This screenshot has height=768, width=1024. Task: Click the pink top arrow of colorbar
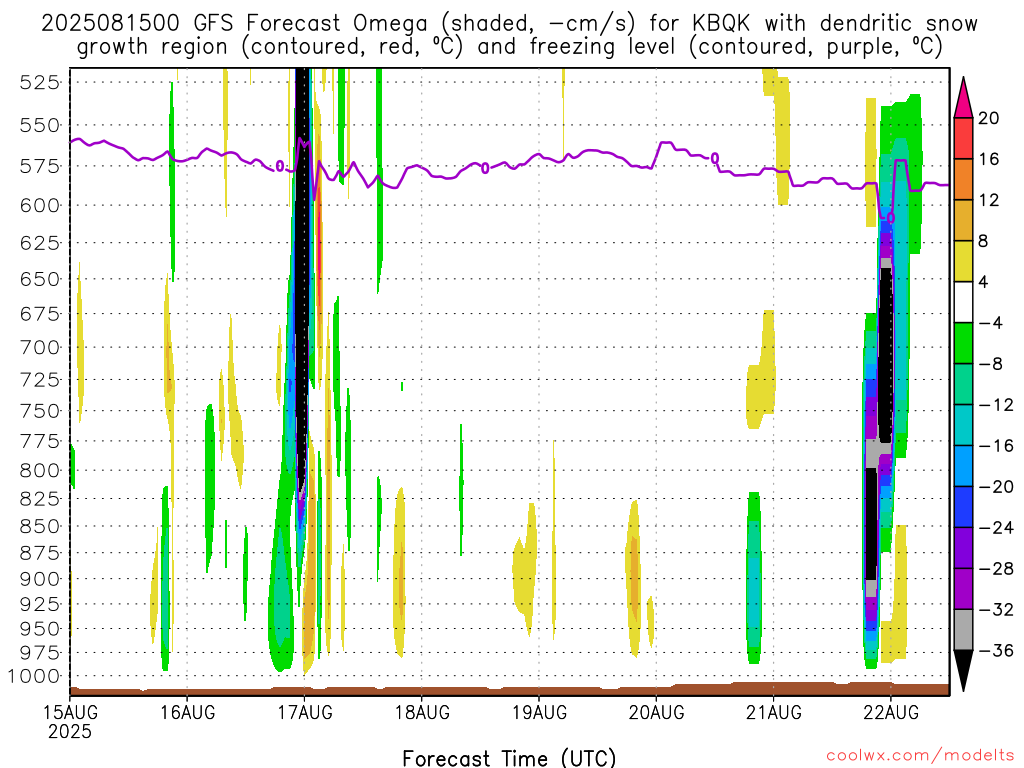tap(963, 97)
